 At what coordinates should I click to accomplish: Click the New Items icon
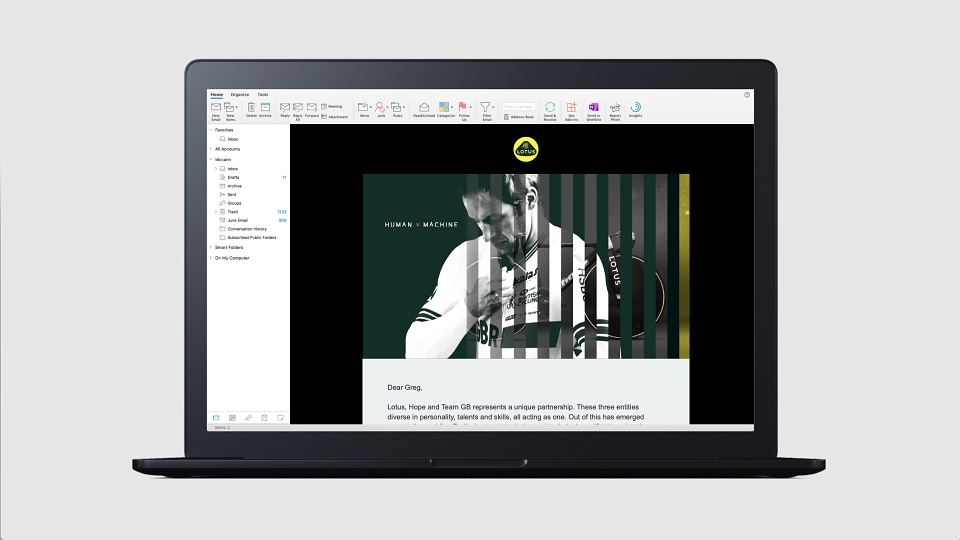click(229, 107)
